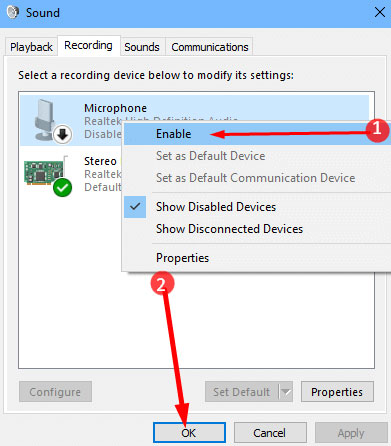Toggle the Show Disabled Devices checkmark

coord(135,207)
